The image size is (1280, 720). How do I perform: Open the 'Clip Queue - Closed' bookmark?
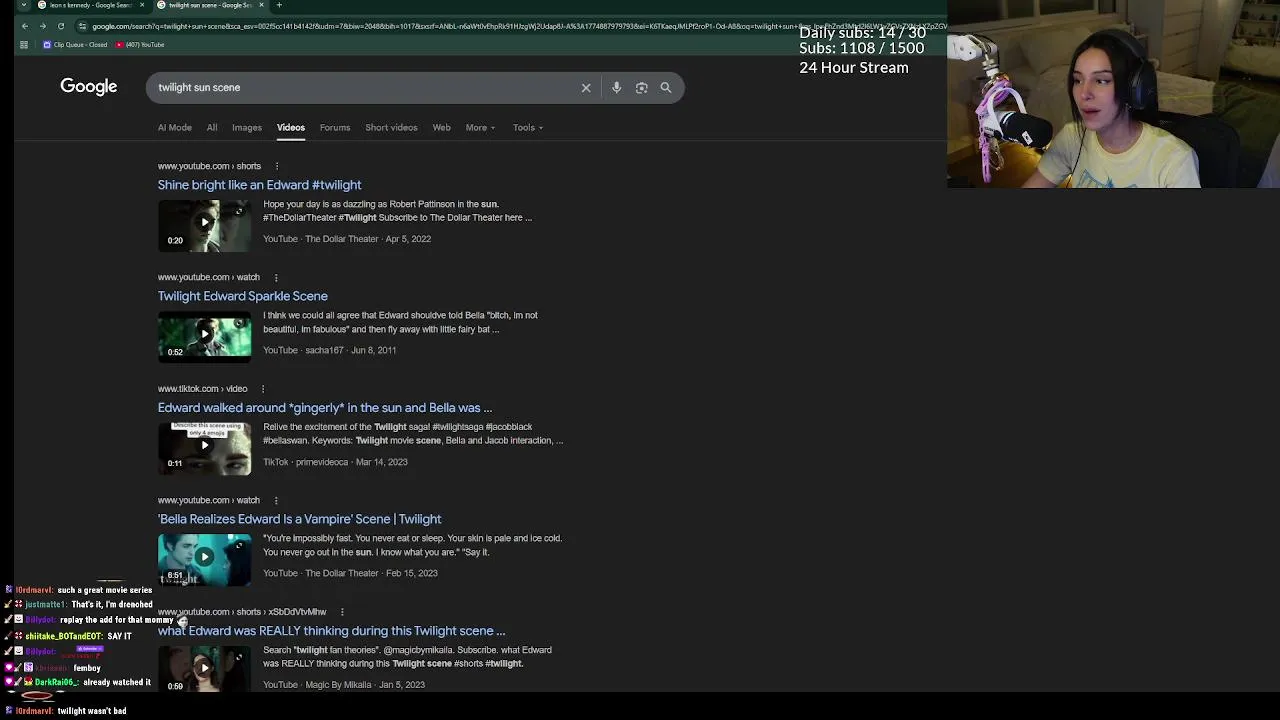(75, 45)
